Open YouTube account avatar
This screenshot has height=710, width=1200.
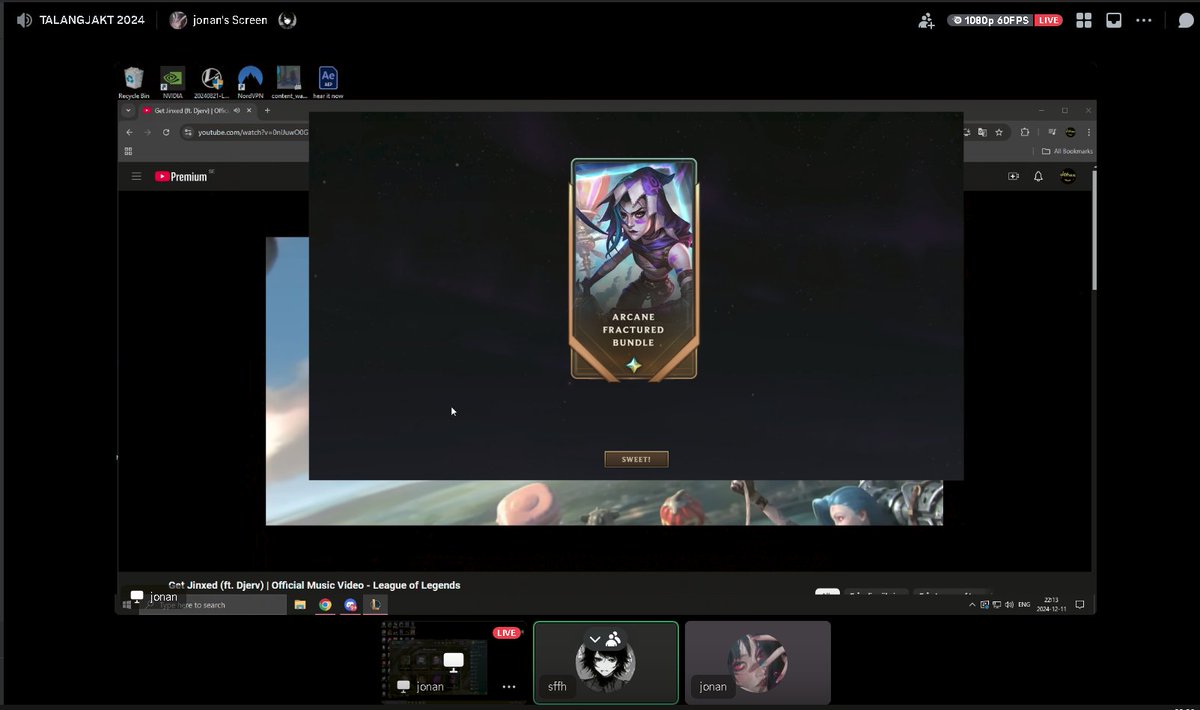tap(1067, 176)
